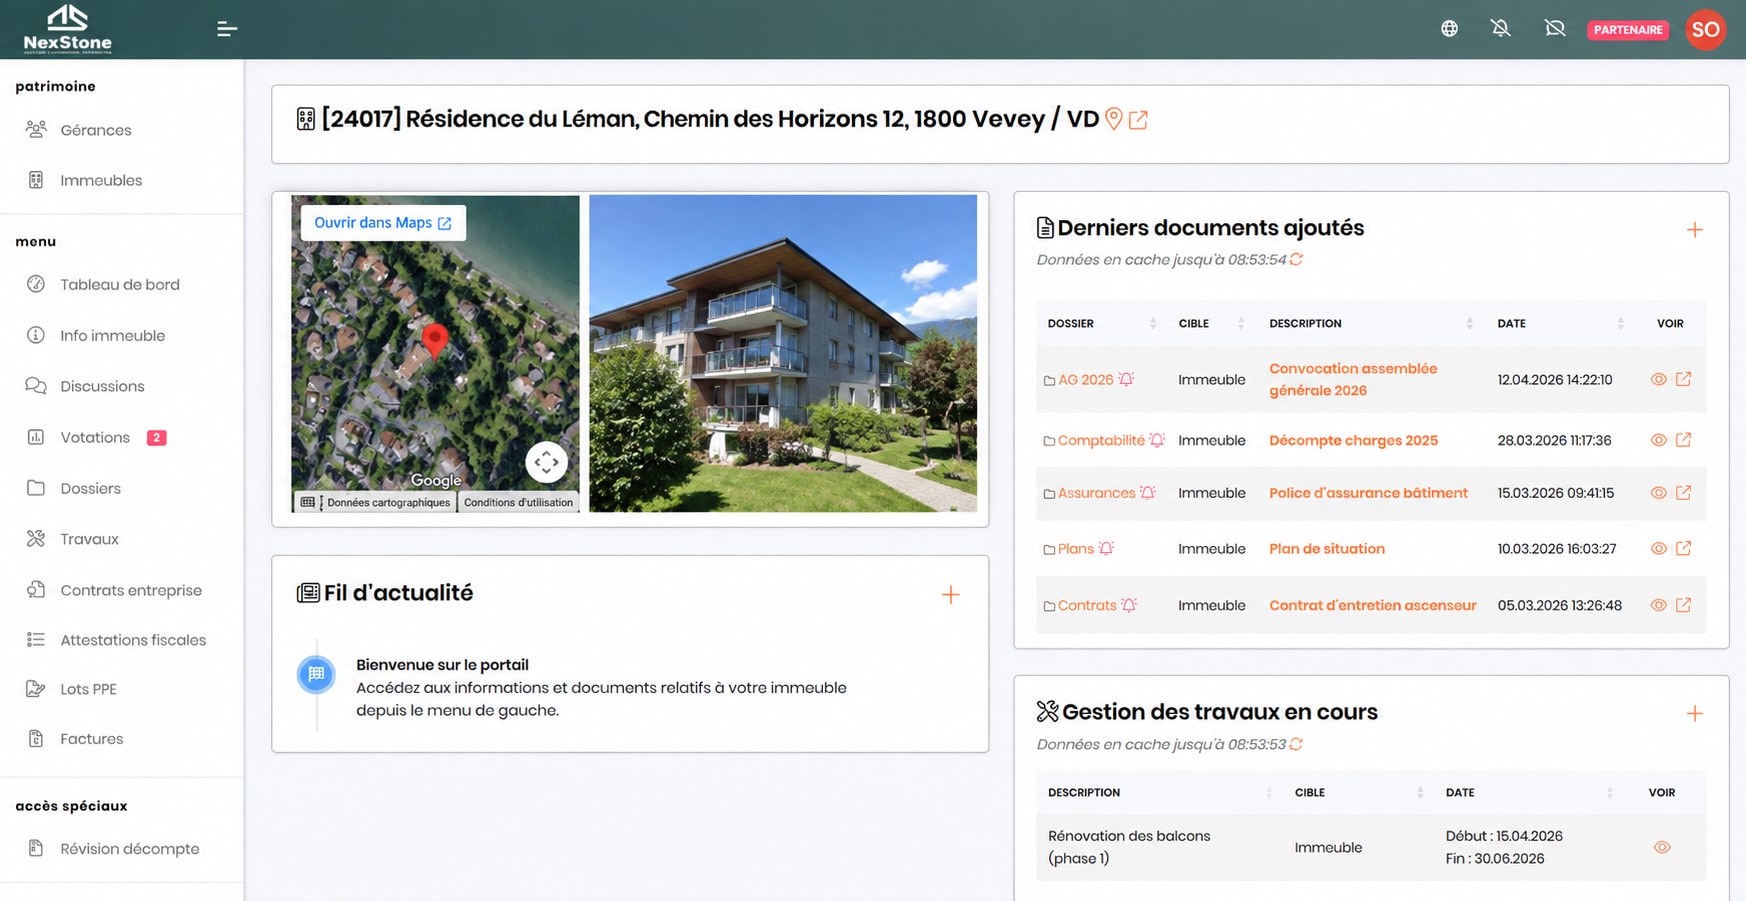This screenshot has height=901, width=1746.
Task: View Contrat d'entretien ascenseur eye icon
Action: point(1659,605)
